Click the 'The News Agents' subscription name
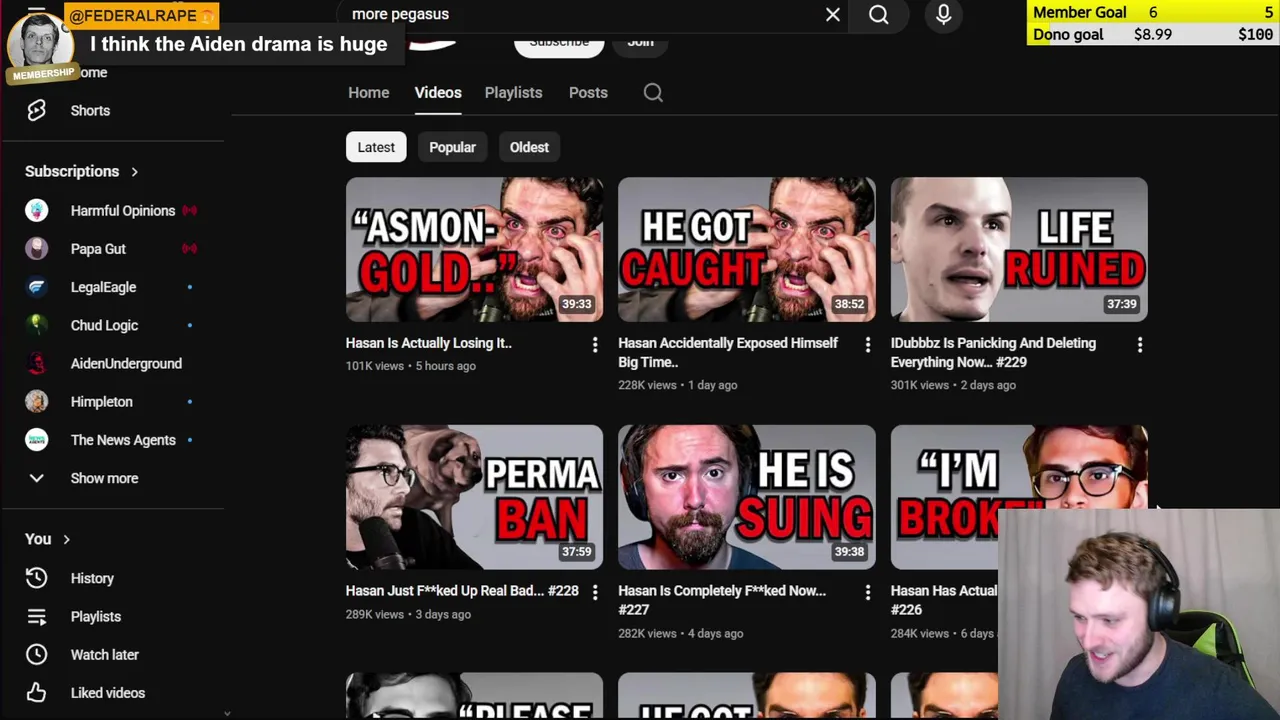This screenshot has width=1280, height=720. [x=123, y=440]
